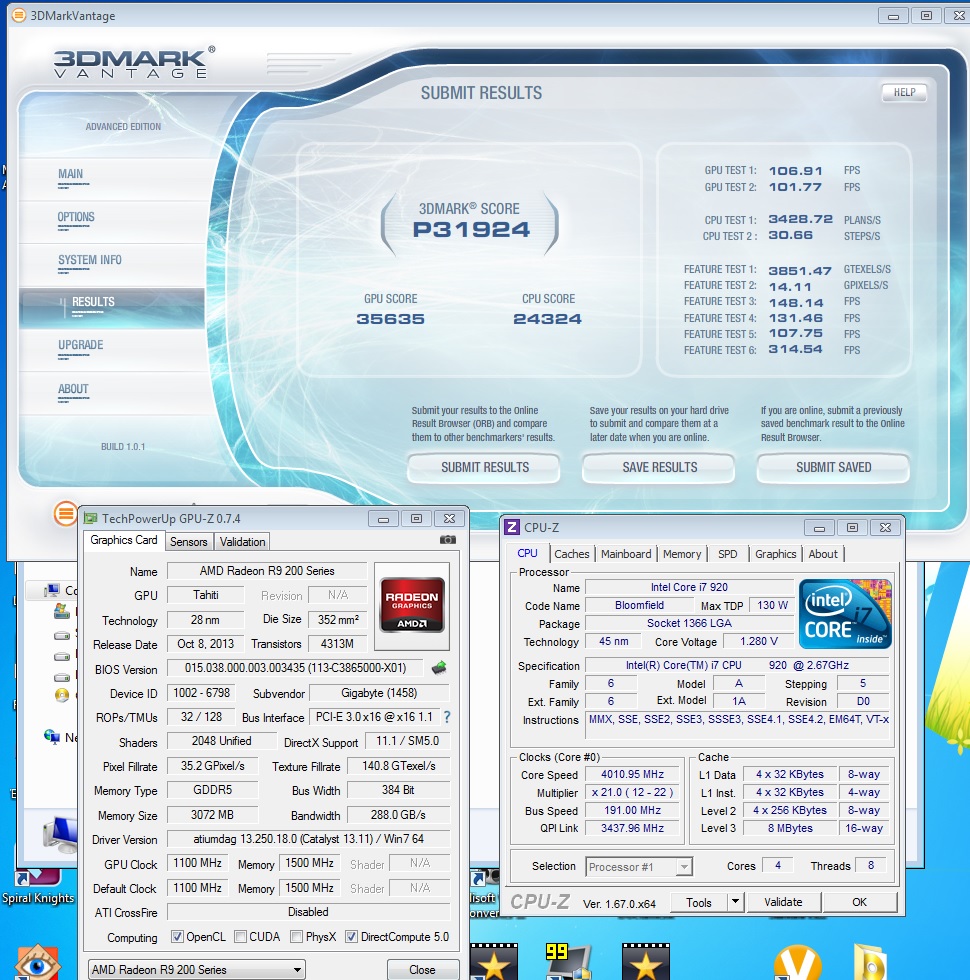The height and width of the screenshot is (980, 970).
Task: Open the About tab in CPU-Z
Action: point(823,554)
